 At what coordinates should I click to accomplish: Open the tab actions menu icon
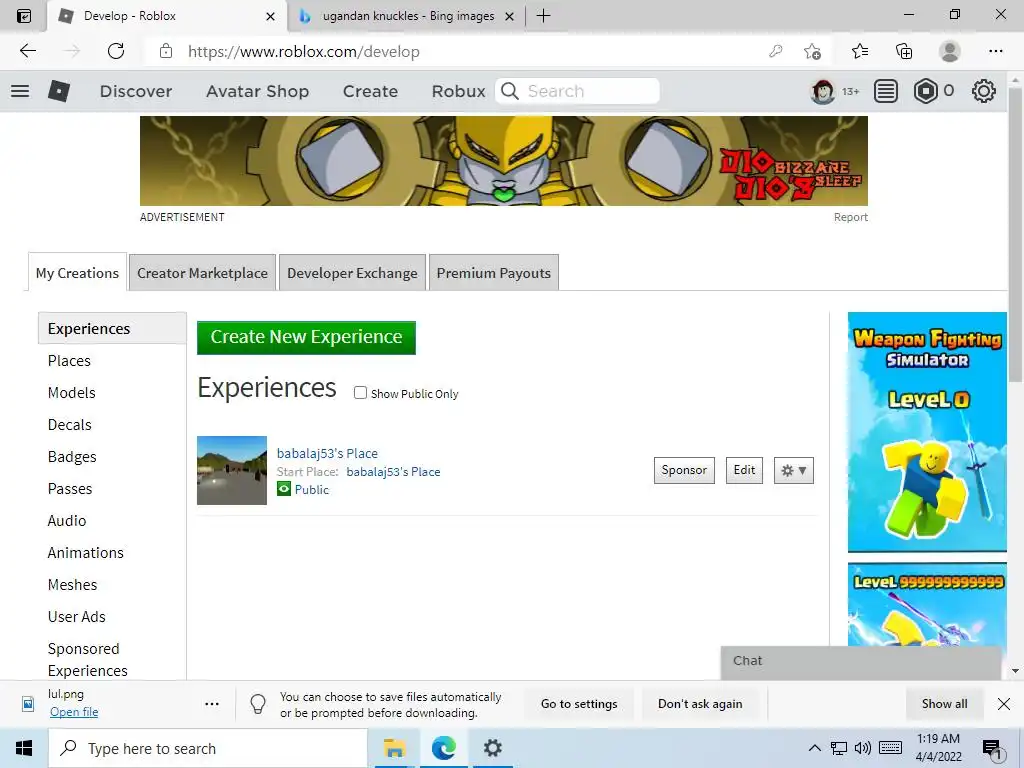[x=24, y=16]
